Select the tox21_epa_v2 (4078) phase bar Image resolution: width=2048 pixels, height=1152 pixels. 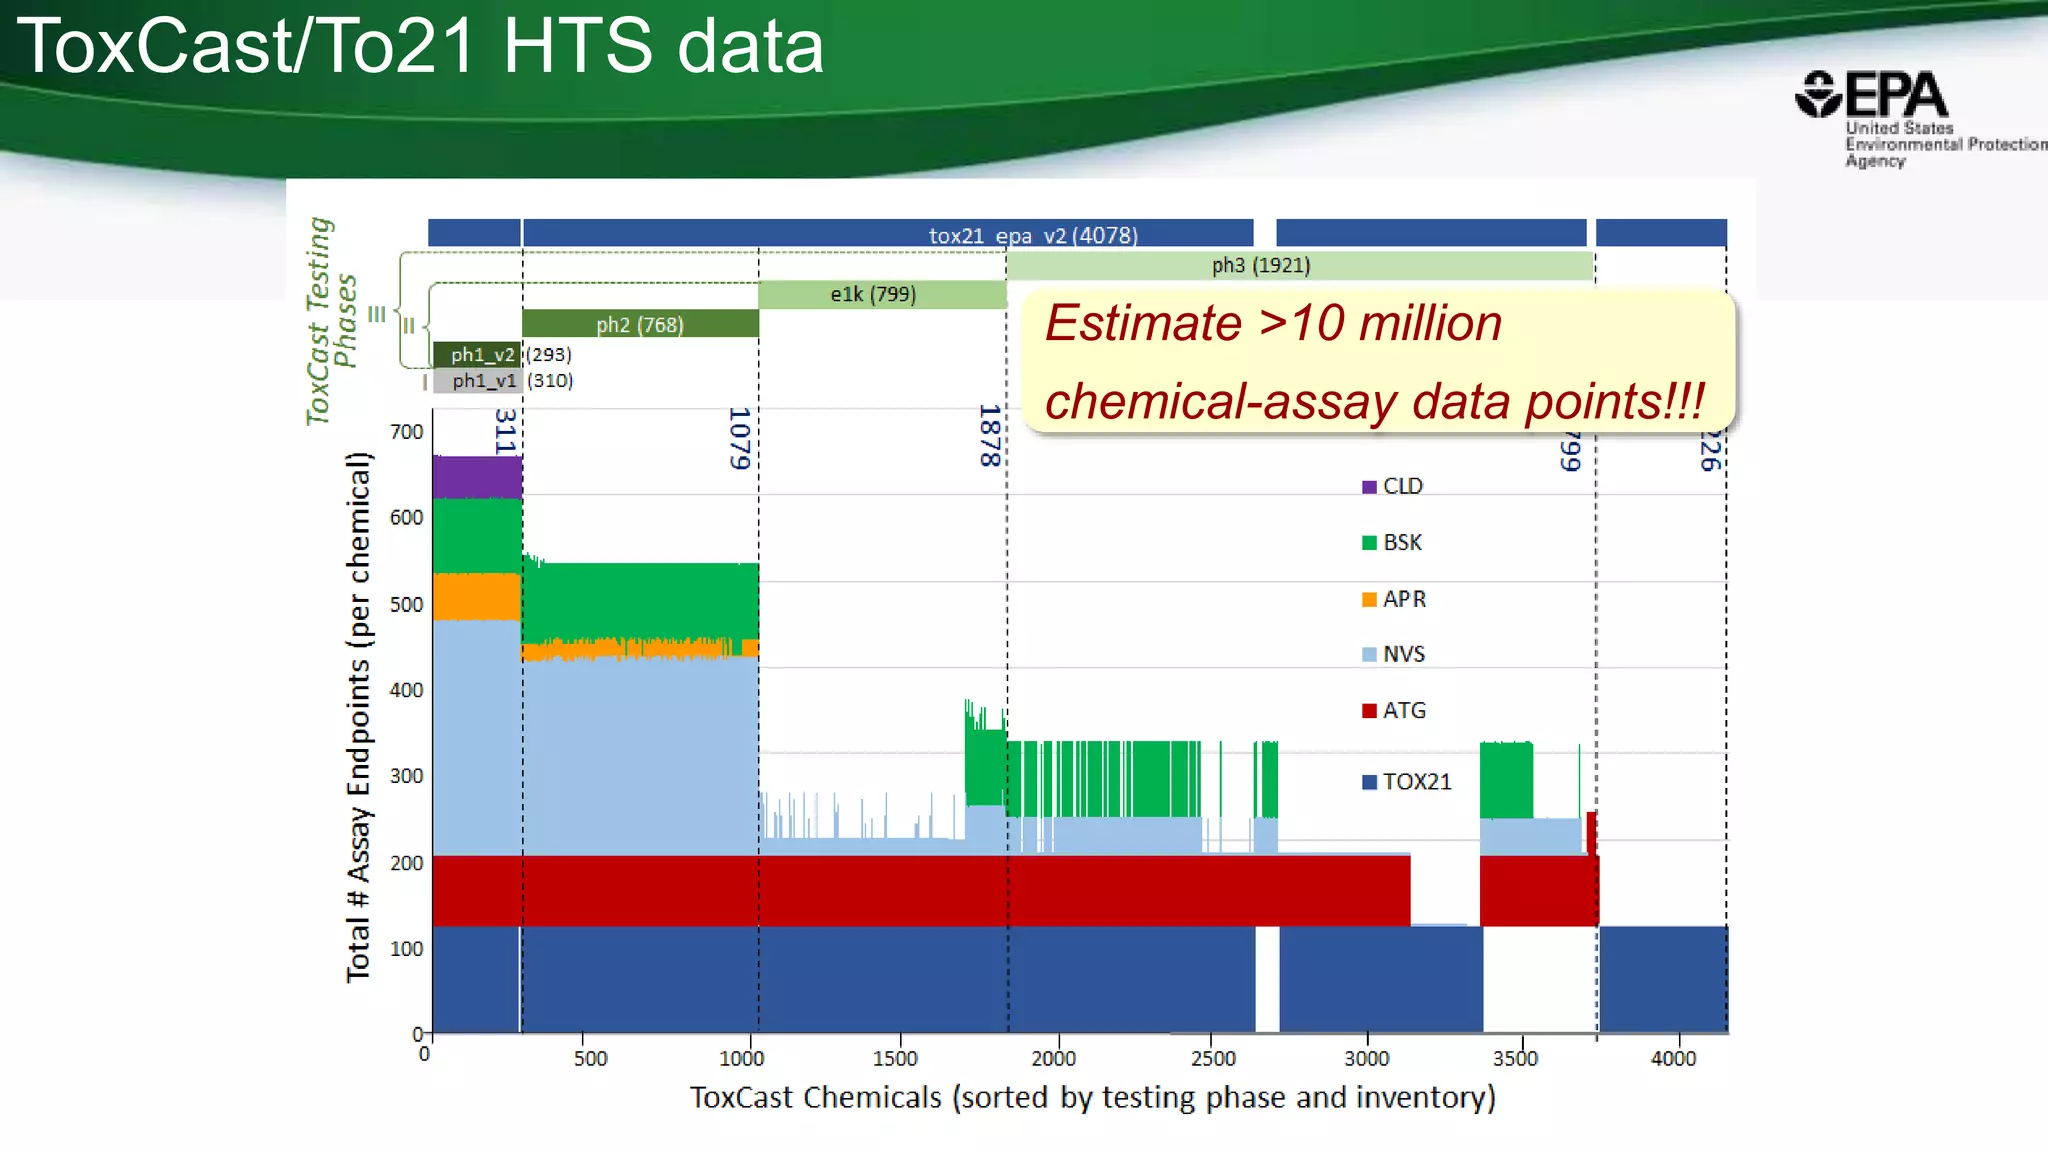tap(1032, 235)
